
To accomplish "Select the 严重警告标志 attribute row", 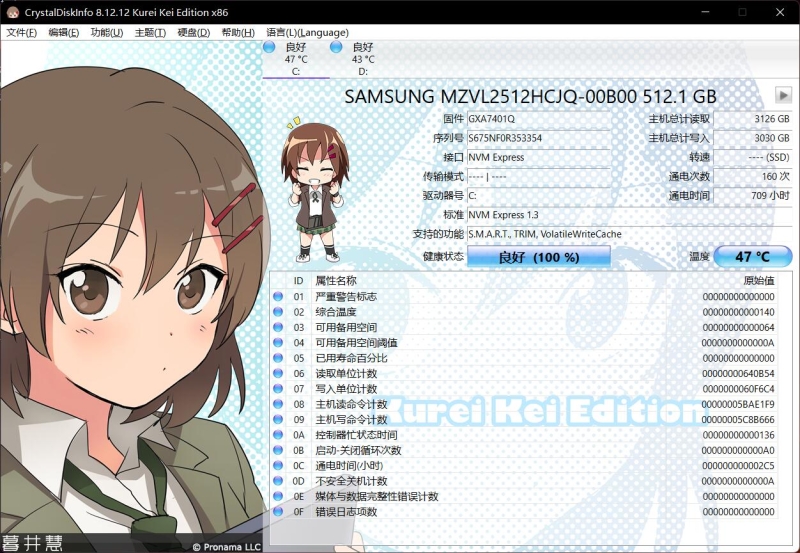I will tap(524, 296).
